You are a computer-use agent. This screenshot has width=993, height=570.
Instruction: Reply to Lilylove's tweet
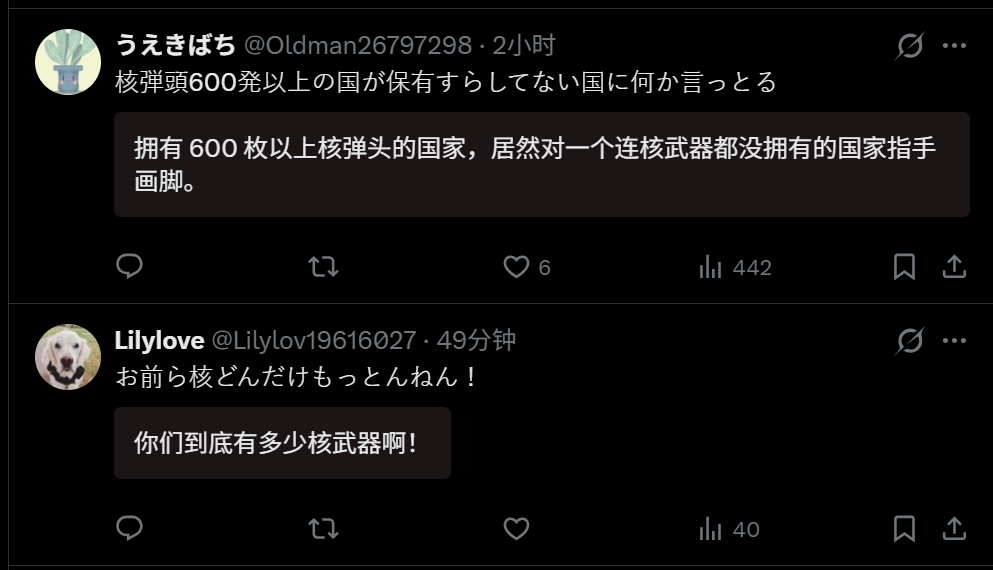(x=129, y=528)
